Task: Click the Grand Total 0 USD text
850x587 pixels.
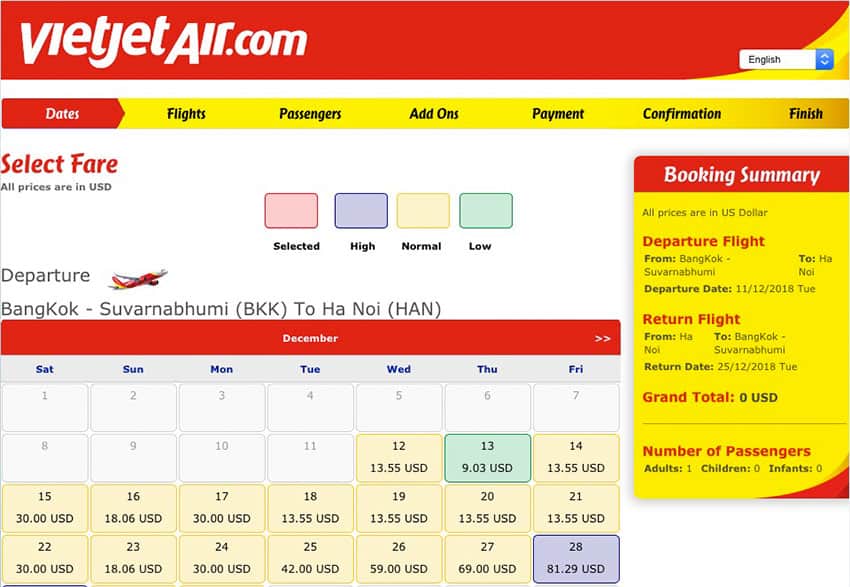Action: point(710,397)
